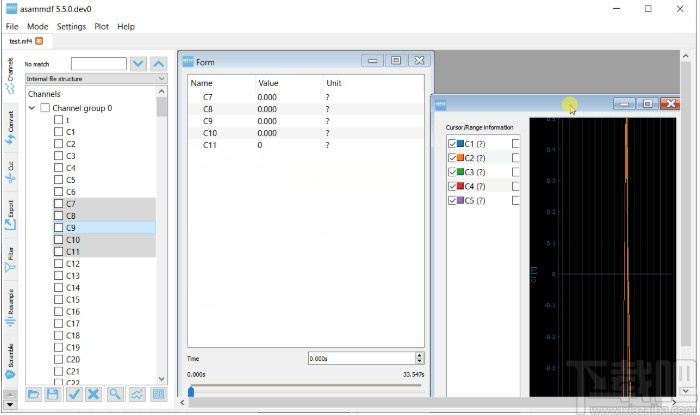Go to next search match arrow

click(x=138, y=64)
